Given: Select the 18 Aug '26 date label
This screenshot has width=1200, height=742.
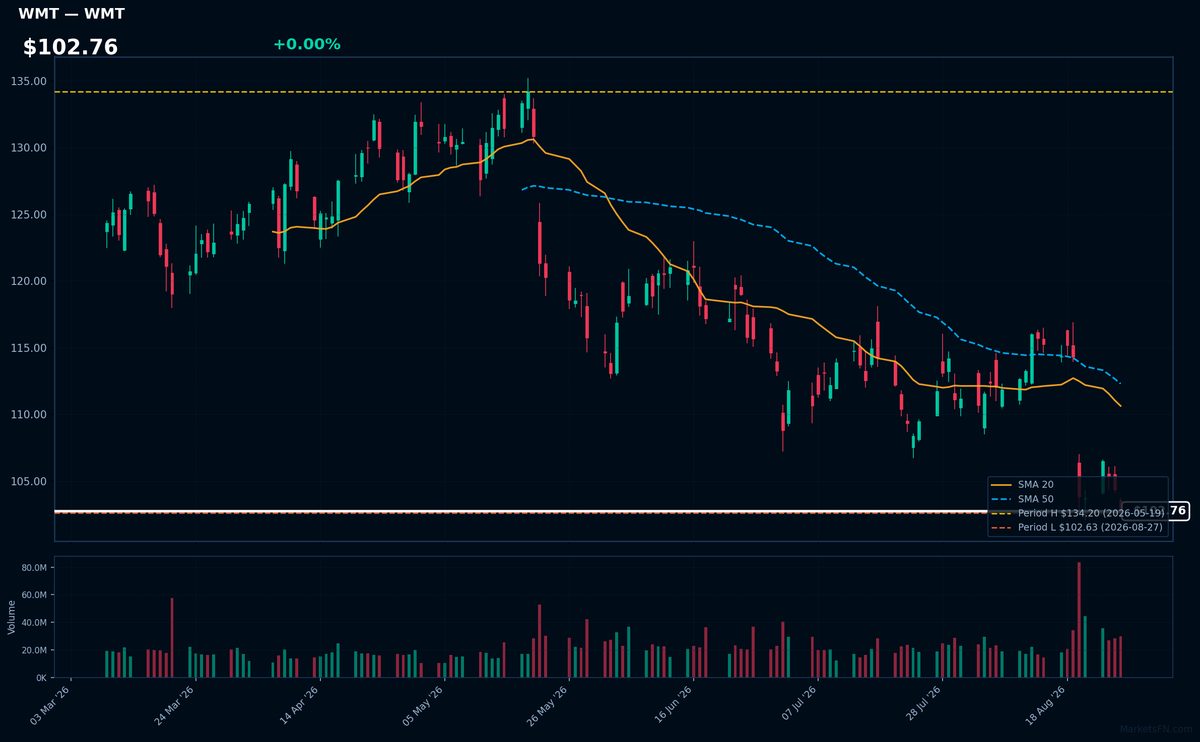Looking at the screenshot, I should click(1044, 706).
